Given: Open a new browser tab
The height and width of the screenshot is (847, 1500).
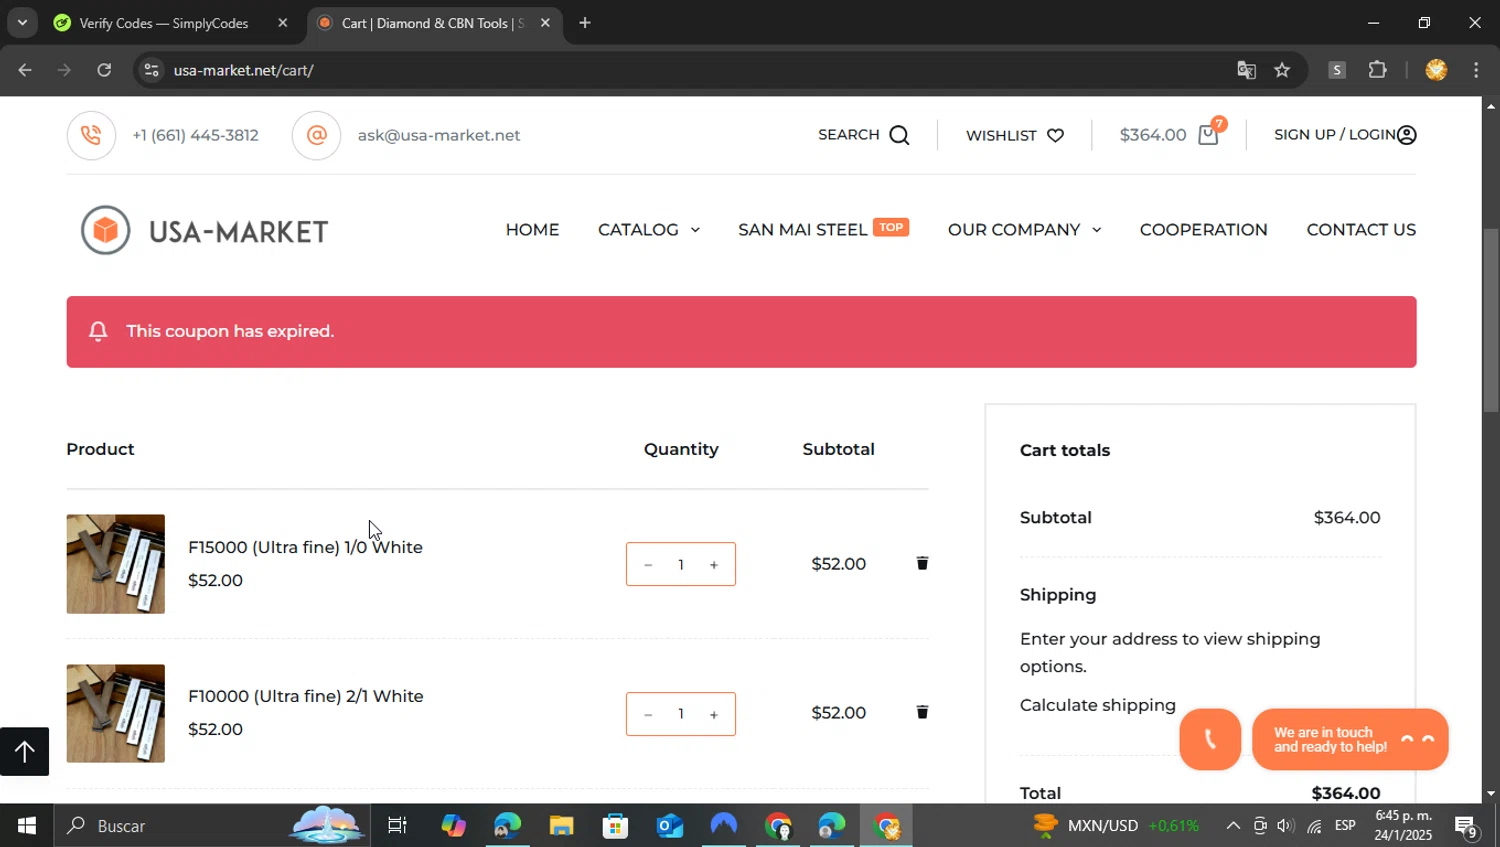Looking at the screenshot, I should coord(585,23).
